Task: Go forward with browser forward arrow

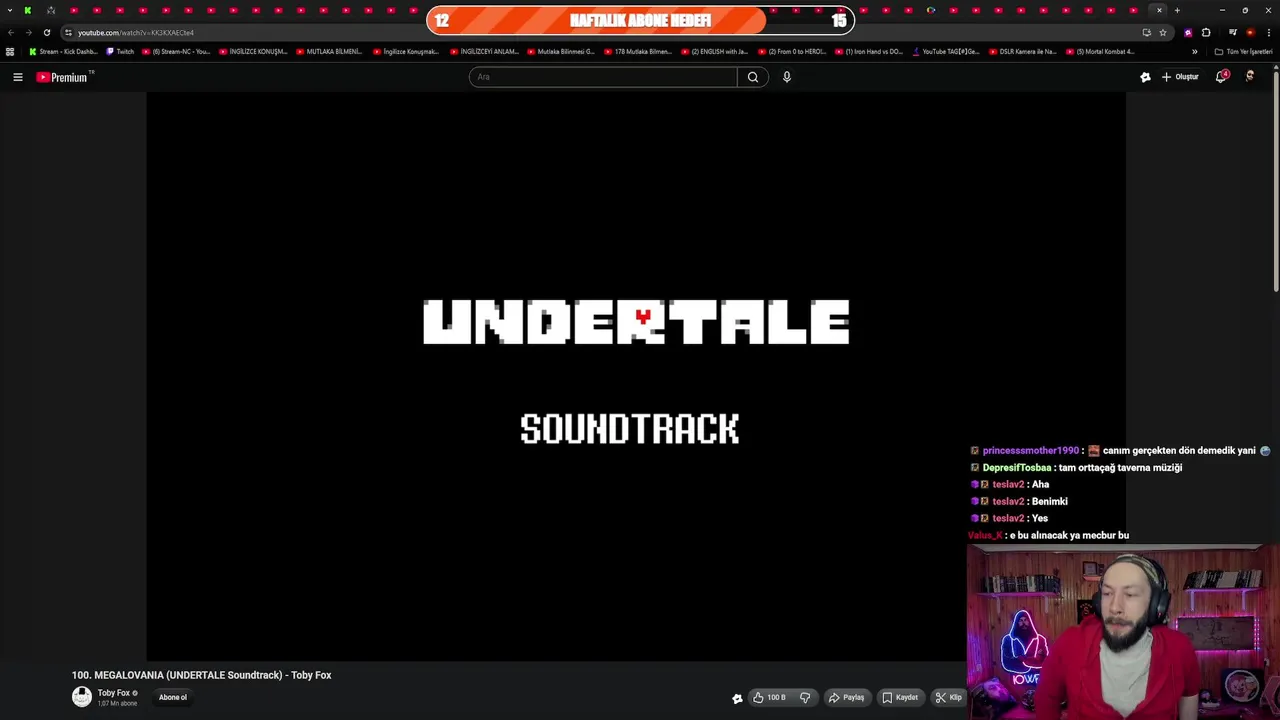Action: (28, 32)
